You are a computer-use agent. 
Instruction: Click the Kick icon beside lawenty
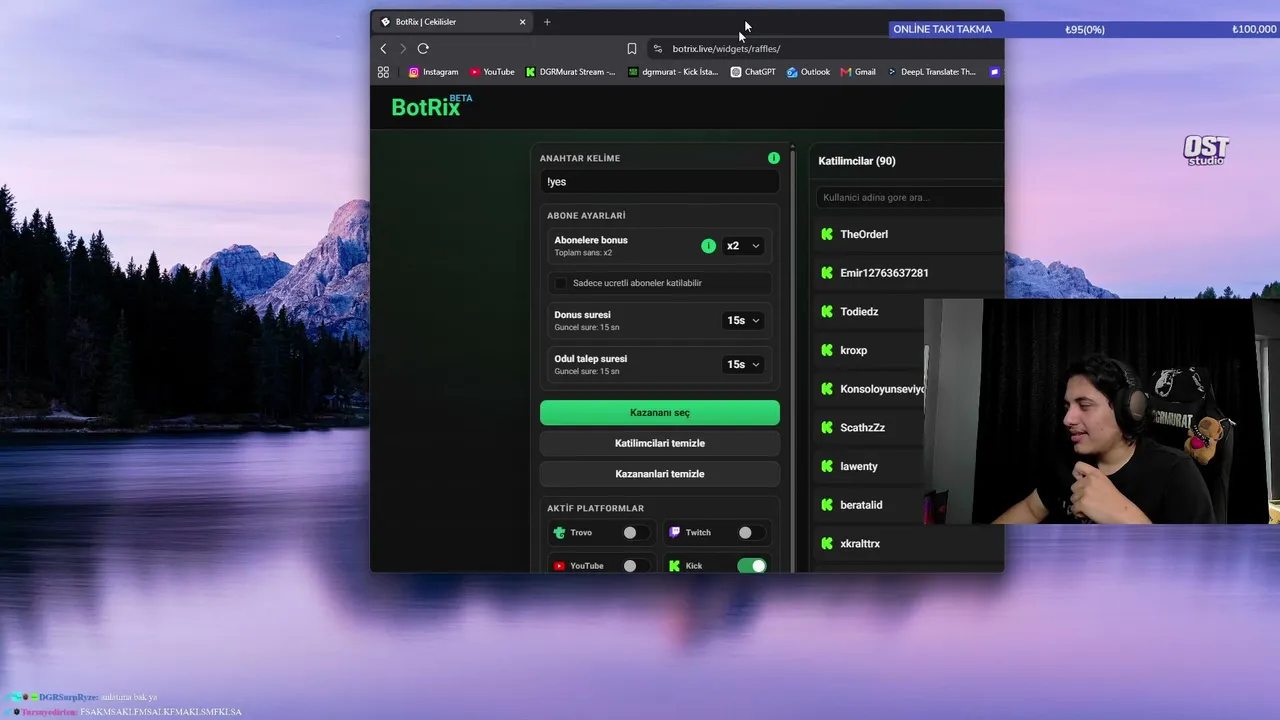pyautogui.click(x=827, y=466)
